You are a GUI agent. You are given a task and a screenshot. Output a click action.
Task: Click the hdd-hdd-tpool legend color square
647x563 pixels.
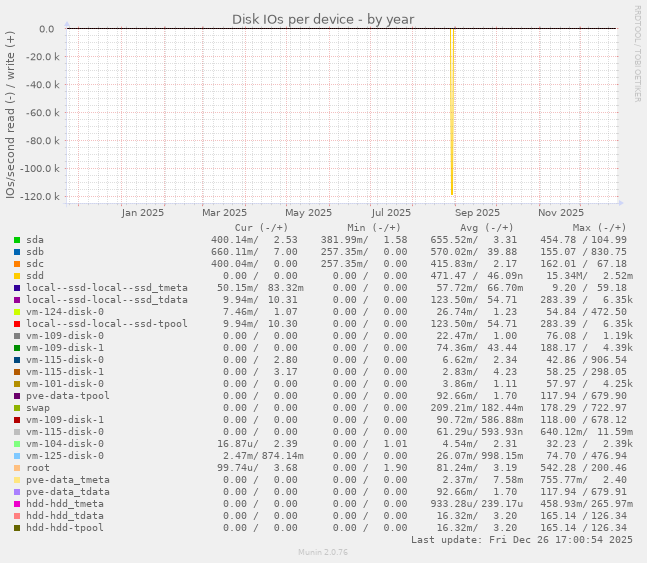click(x=17, y=528)
